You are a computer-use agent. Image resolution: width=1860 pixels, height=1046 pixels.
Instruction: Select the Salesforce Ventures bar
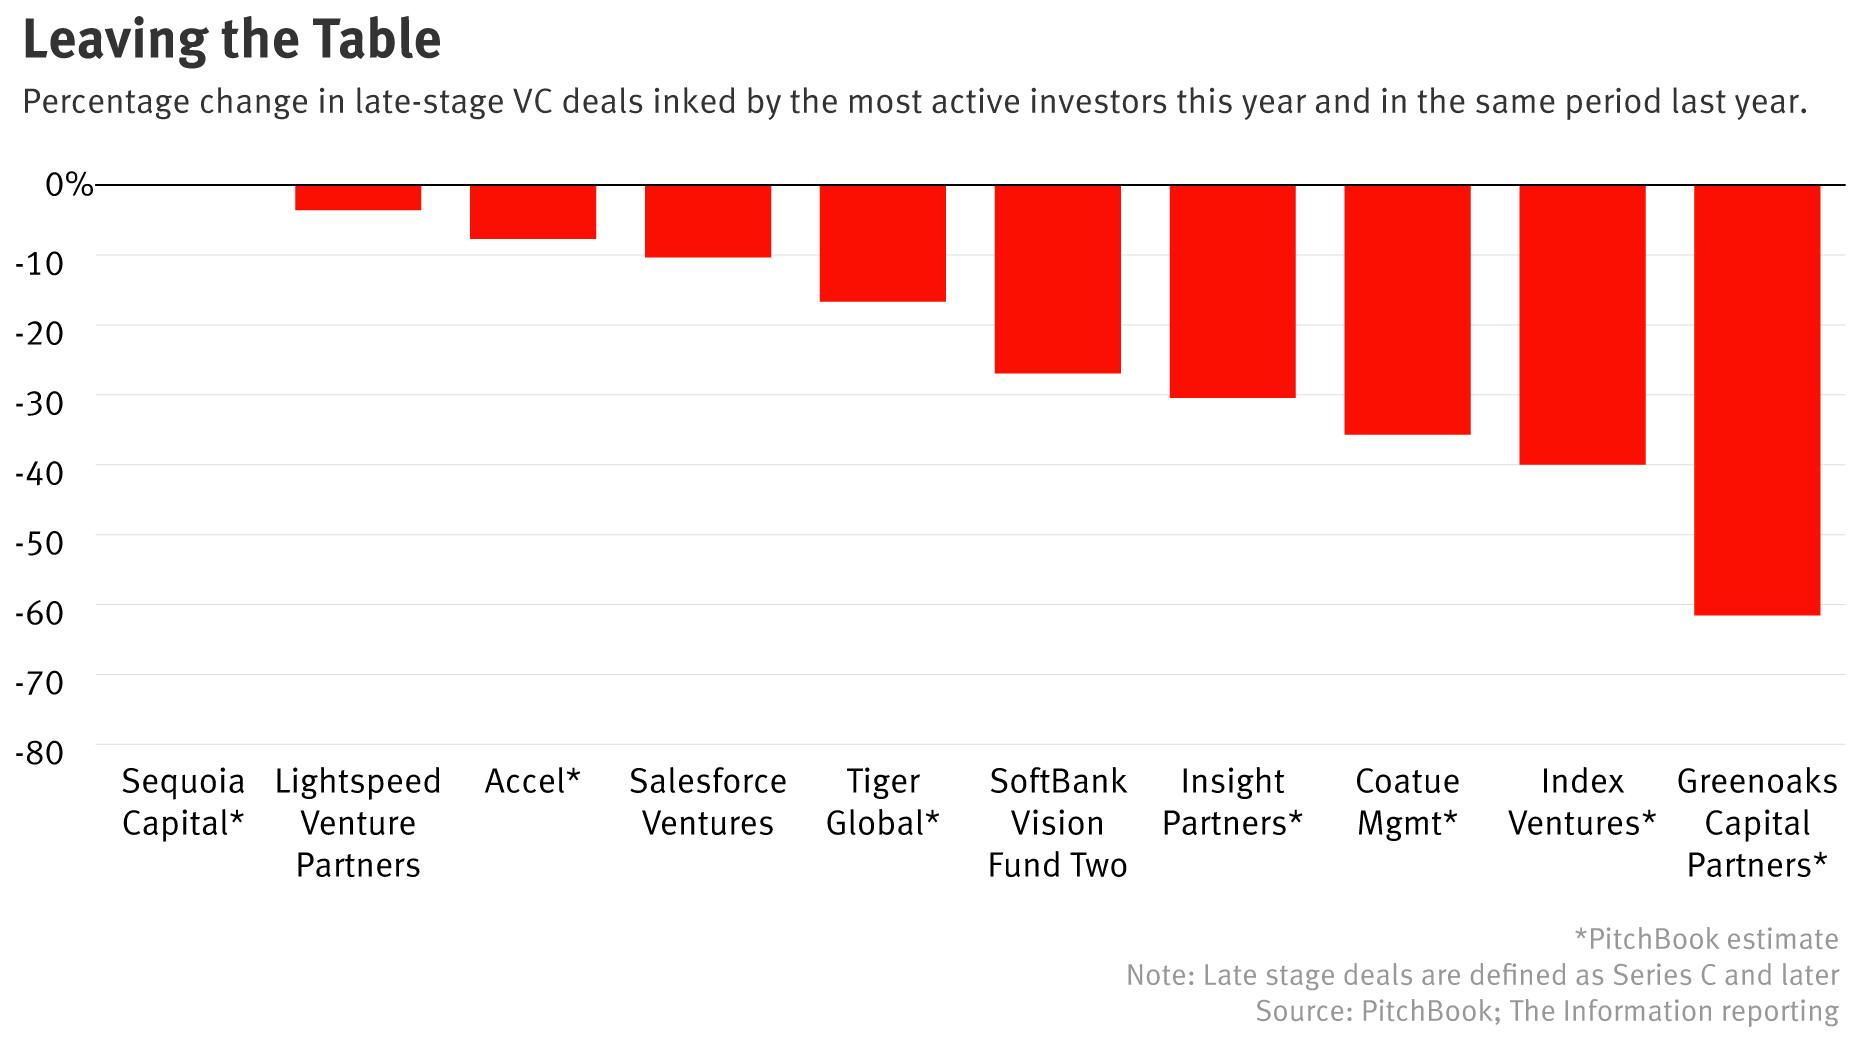click(707, 221)
